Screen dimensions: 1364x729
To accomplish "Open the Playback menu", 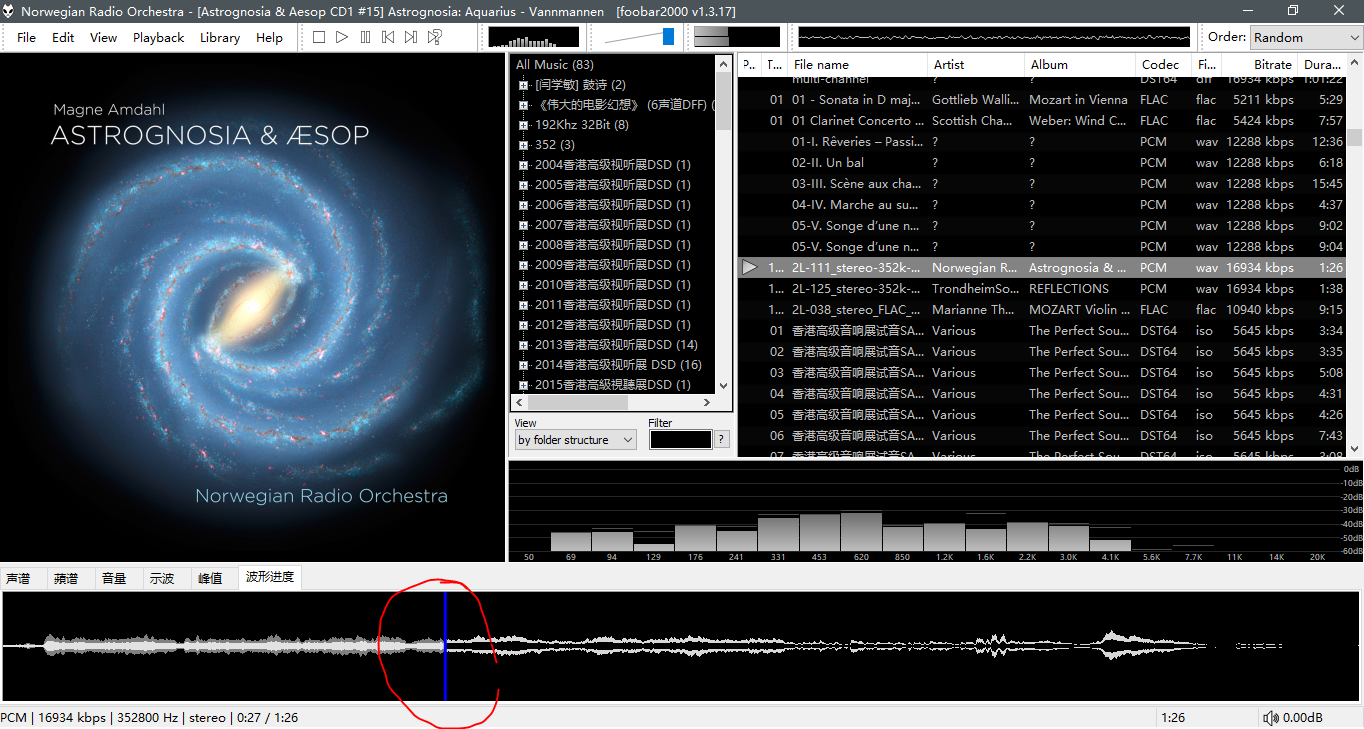I will click(158, 37).
